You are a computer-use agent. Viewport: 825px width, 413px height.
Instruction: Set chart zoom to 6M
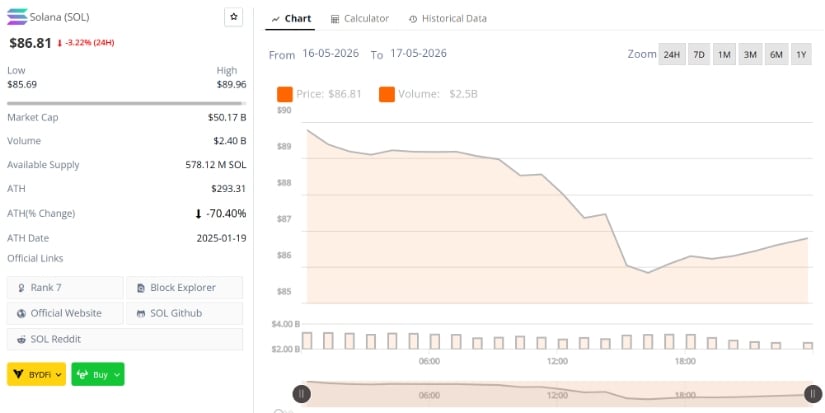click(x=776, y=54)
